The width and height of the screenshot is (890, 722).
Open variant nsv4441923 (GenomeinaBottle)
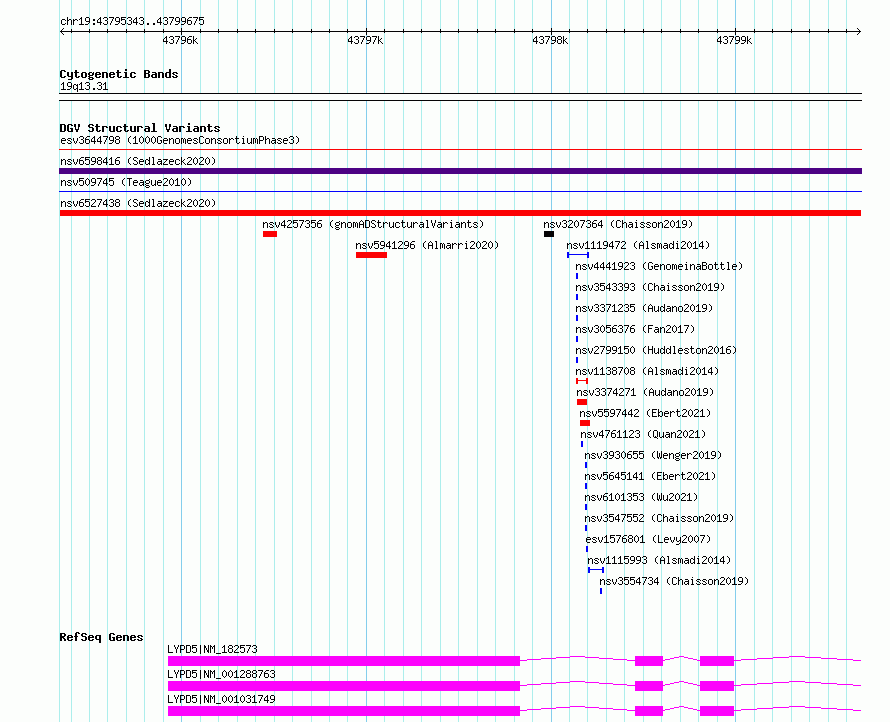pos(659,266)
